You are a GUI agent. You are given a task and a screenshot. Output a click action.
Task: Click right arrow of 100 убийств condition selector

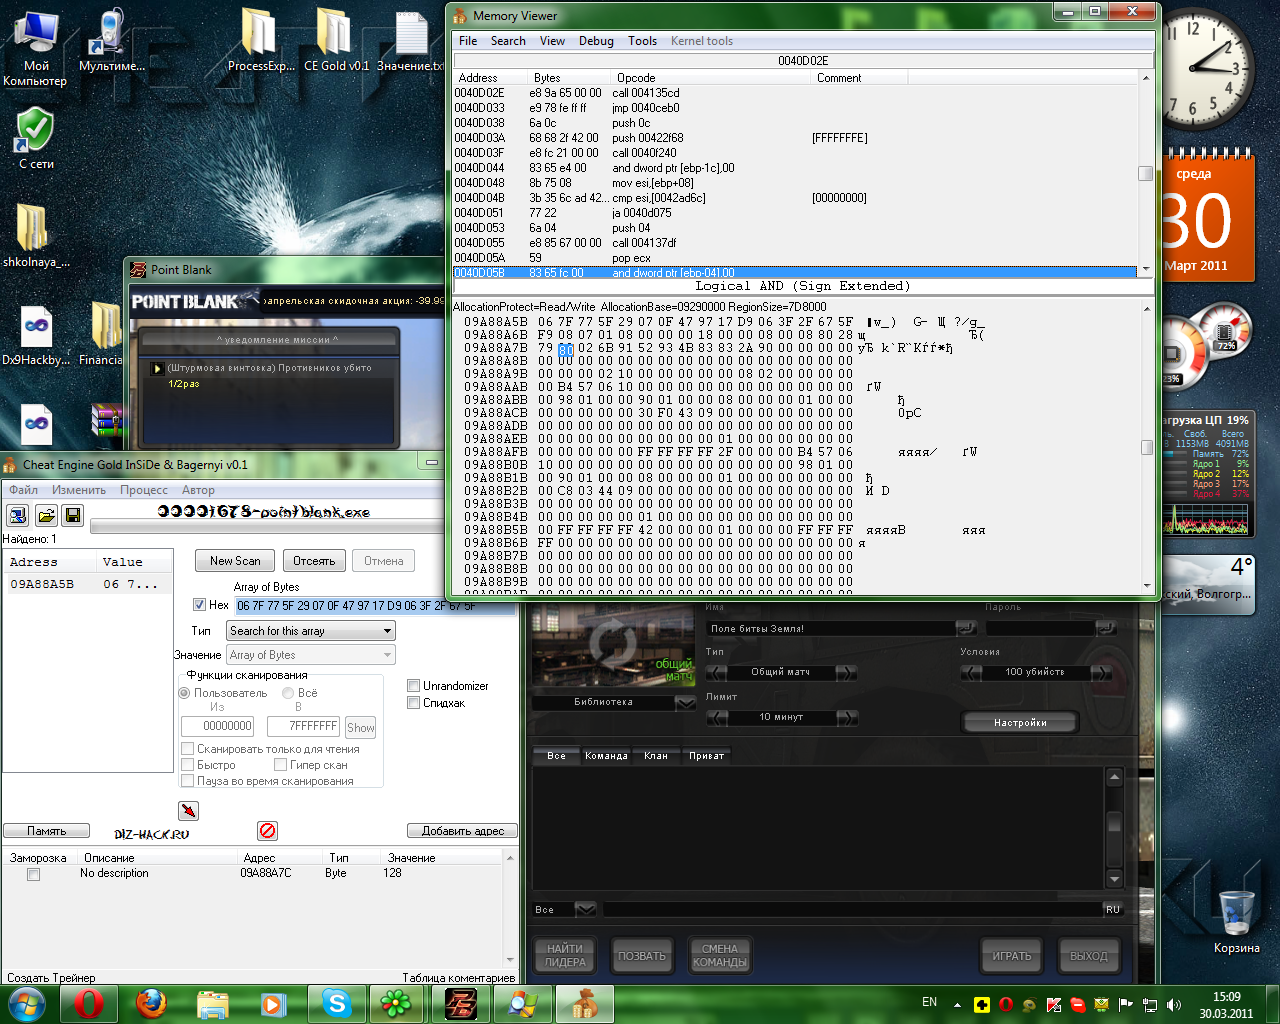[x=1101, y=672]
